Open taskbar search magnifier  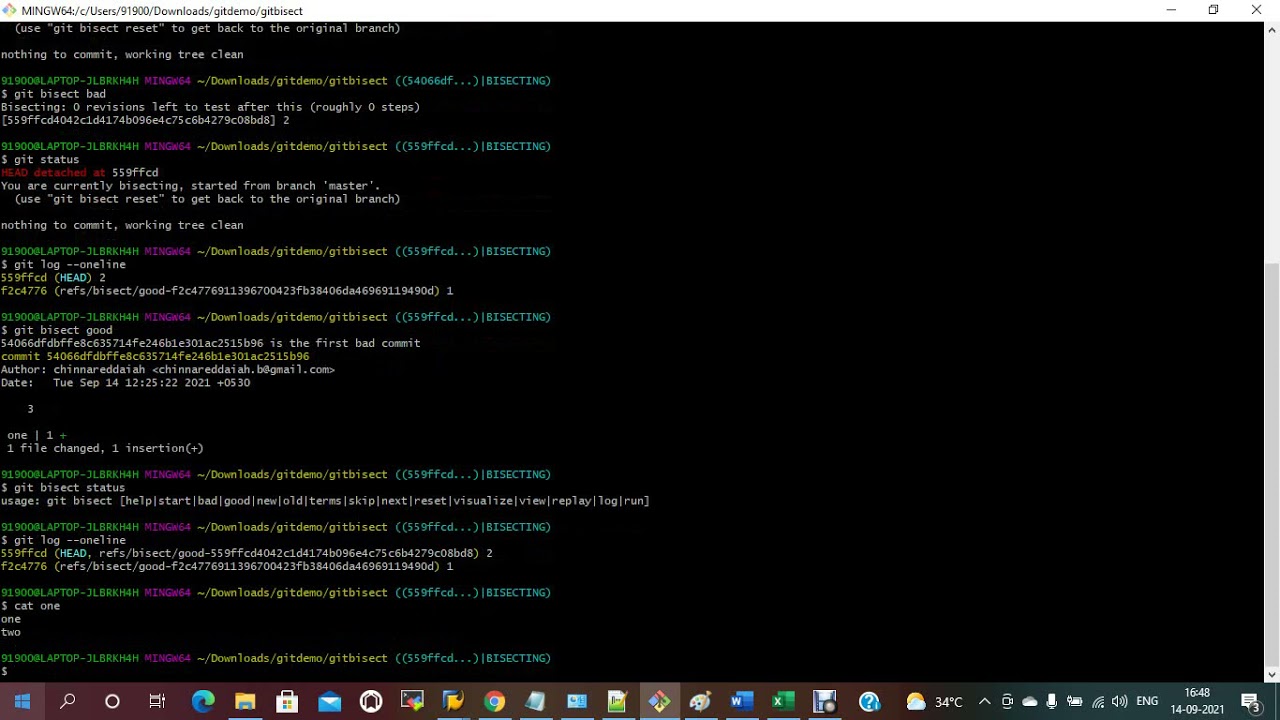[x=68, y=701]
